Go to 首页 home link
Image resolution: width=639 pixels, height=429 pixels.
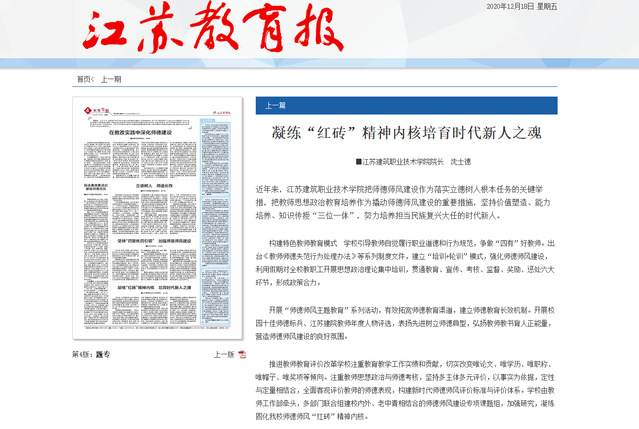click(x=84, y=78)
